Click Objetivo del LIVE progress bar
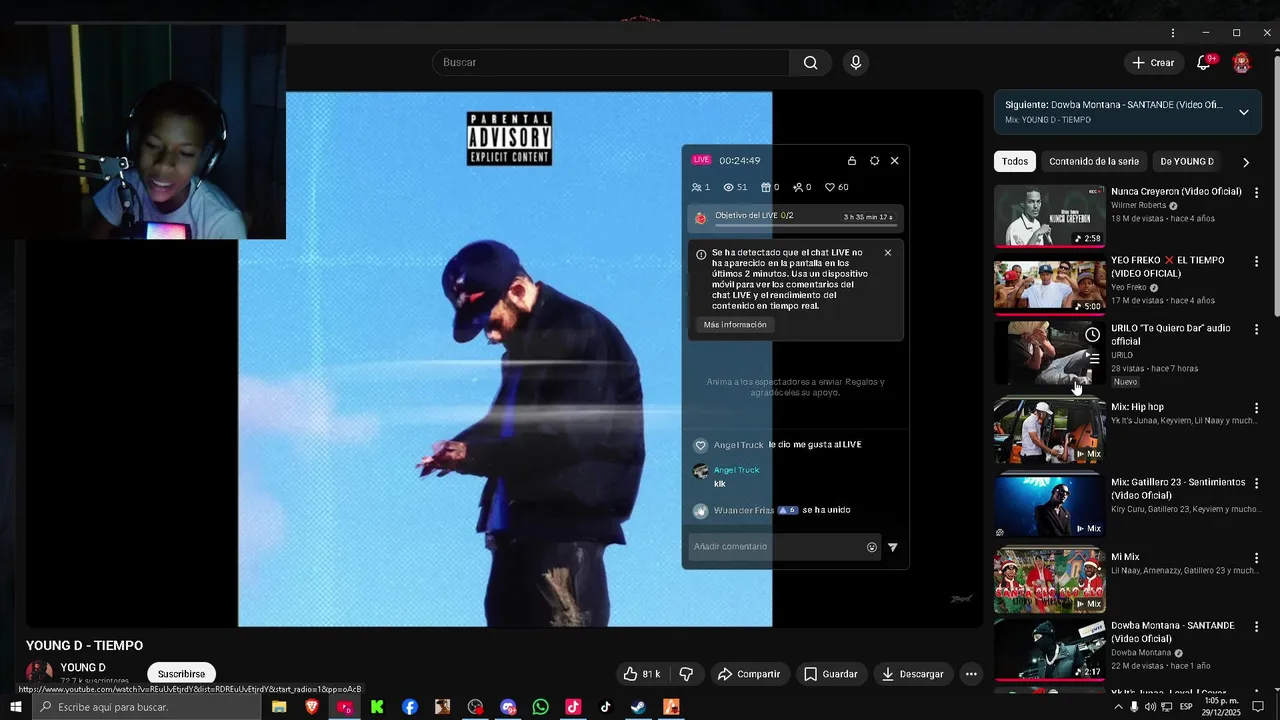 point(796,217)
